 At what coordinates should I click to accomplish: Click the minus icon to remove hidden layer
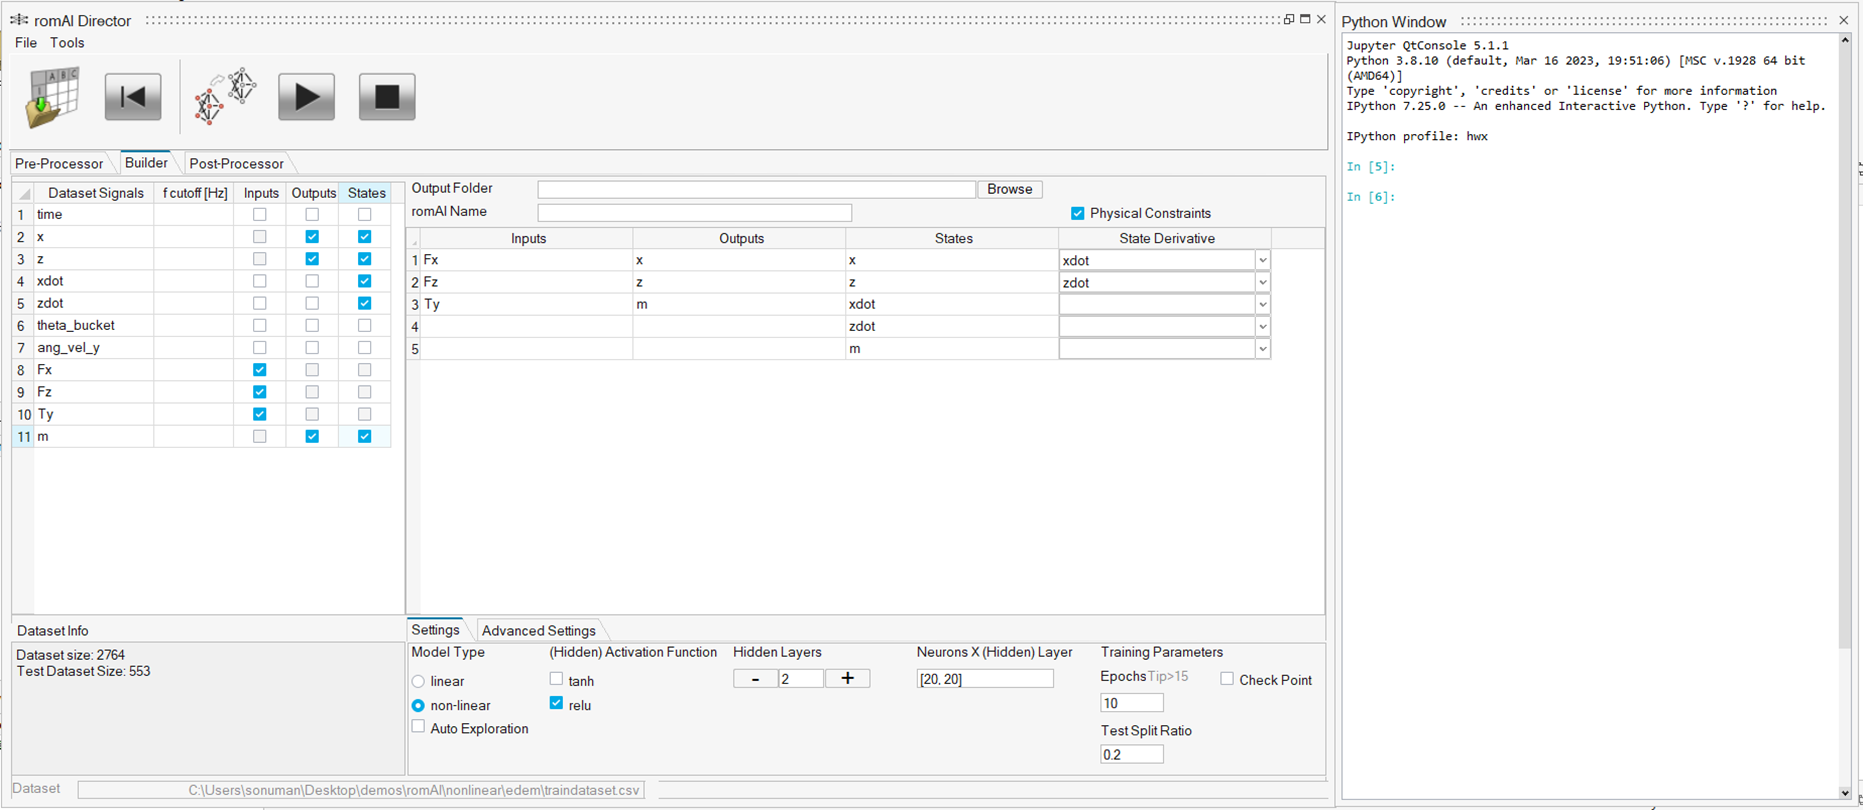tap(755, 679)
